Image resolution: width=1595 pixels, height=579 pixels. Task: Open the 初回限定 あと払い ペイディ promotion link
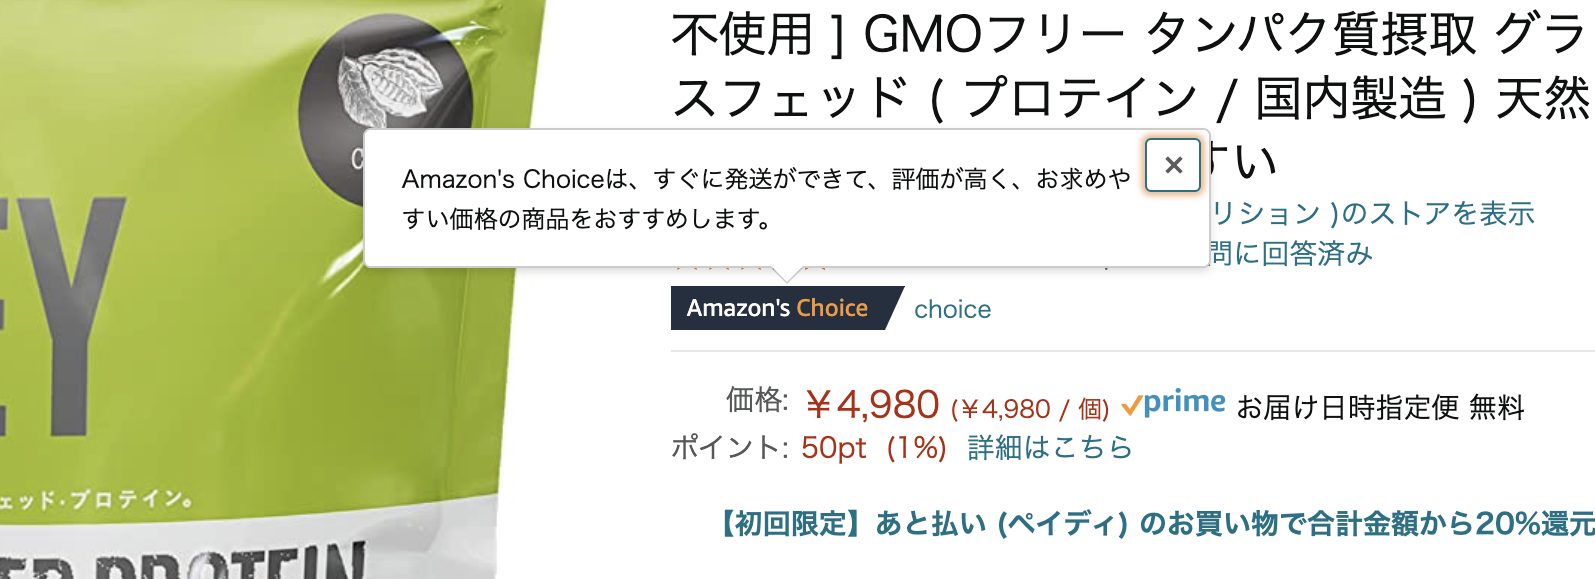coord(1157,523)
